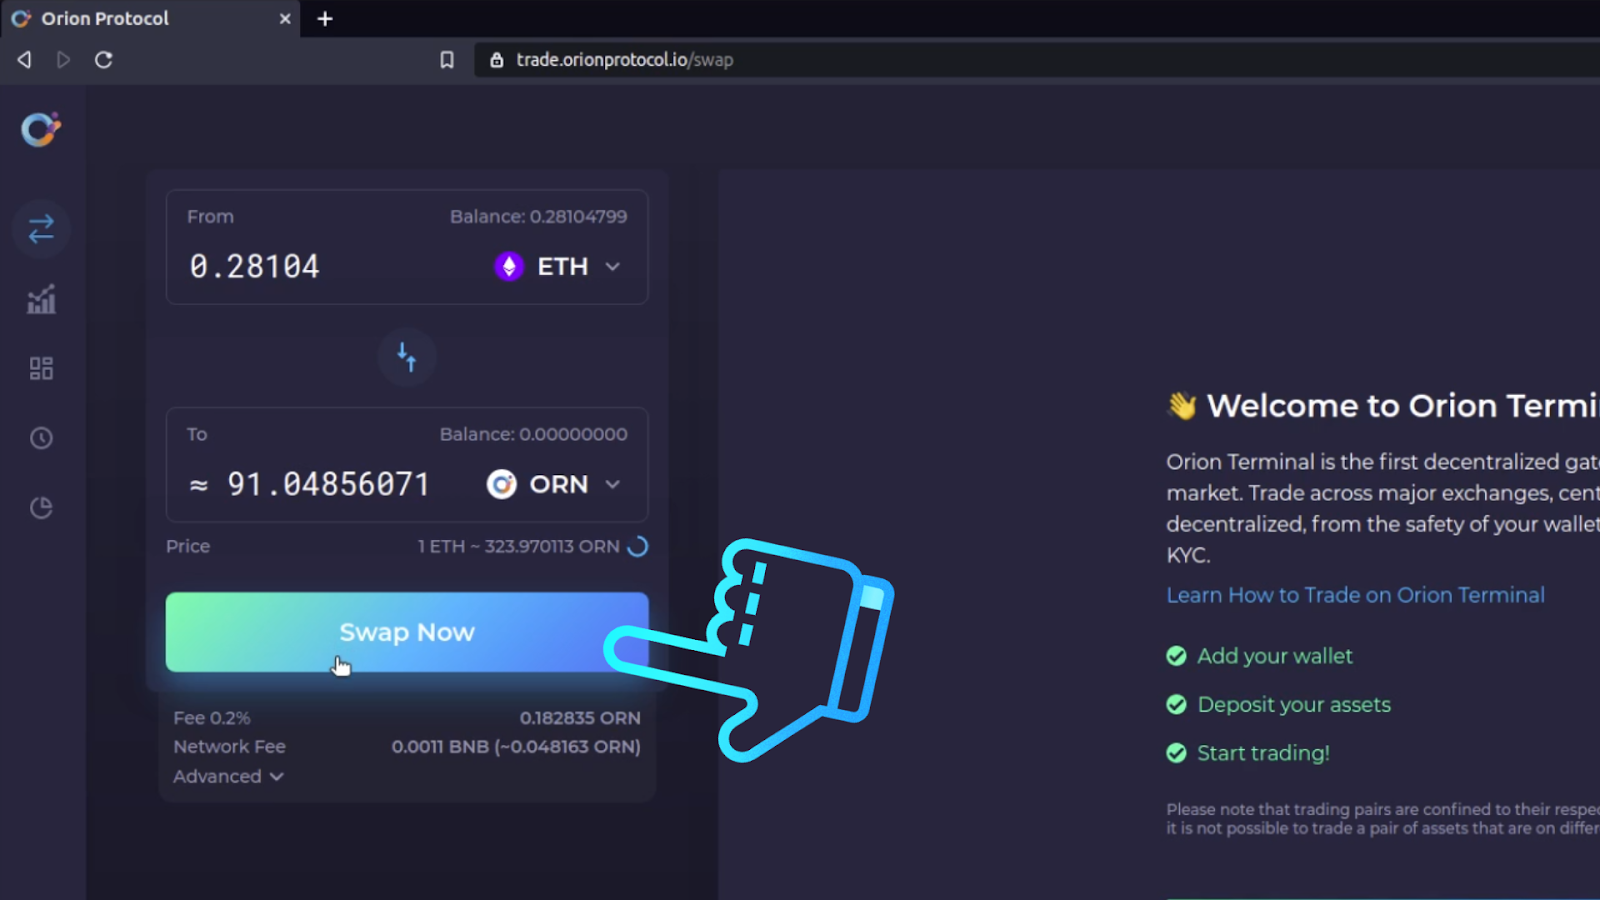Go forward in browser
1600x900 pixels.
click(x=63, y=60)
